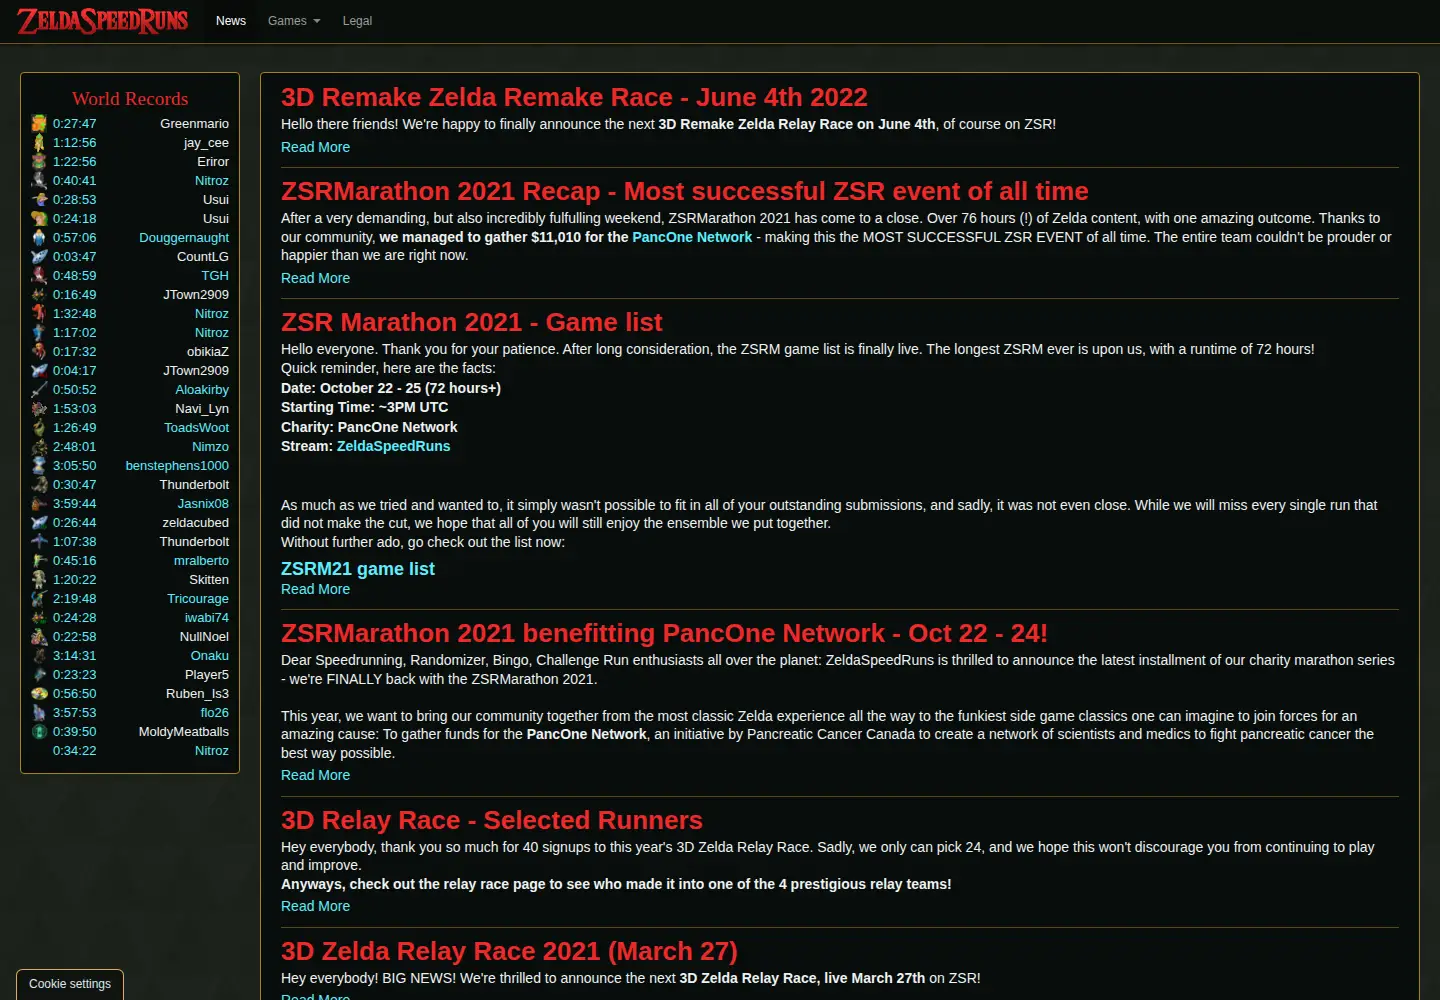Viewport: 1440px width, 1000px height.
Task: Click the world record time 0:34:22
Action: click(75, 751)
